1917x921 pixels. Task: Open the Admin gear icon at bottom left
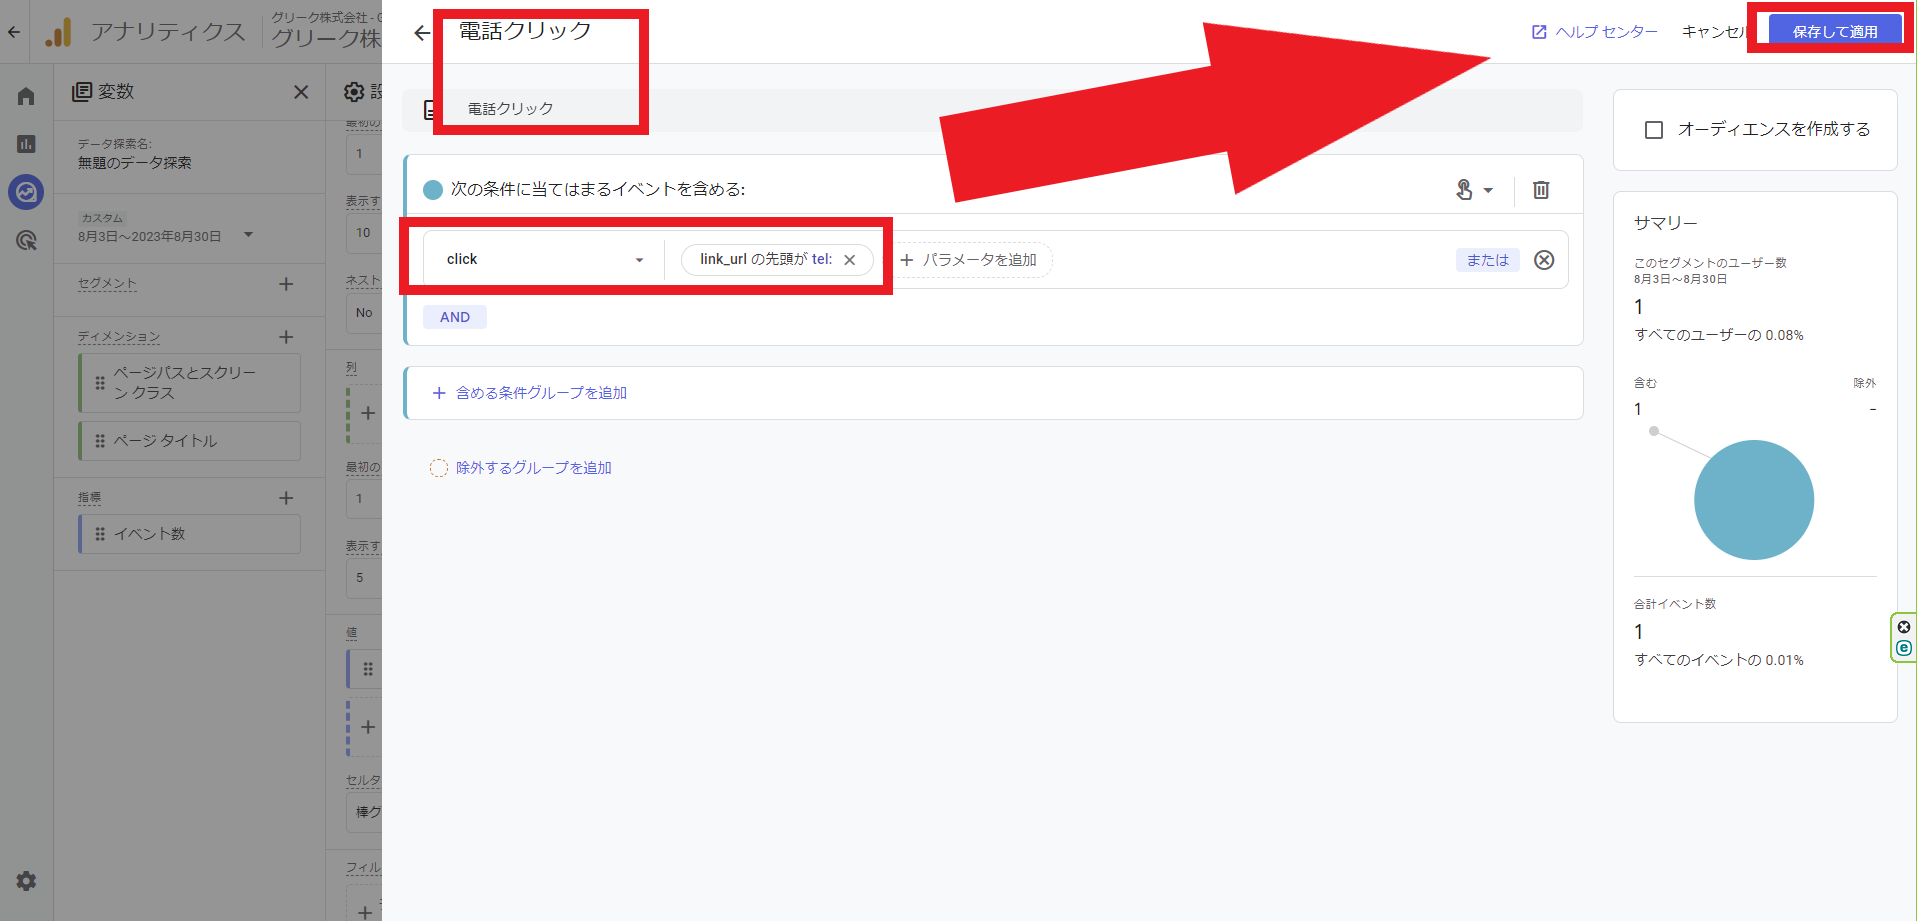[26, 881]
